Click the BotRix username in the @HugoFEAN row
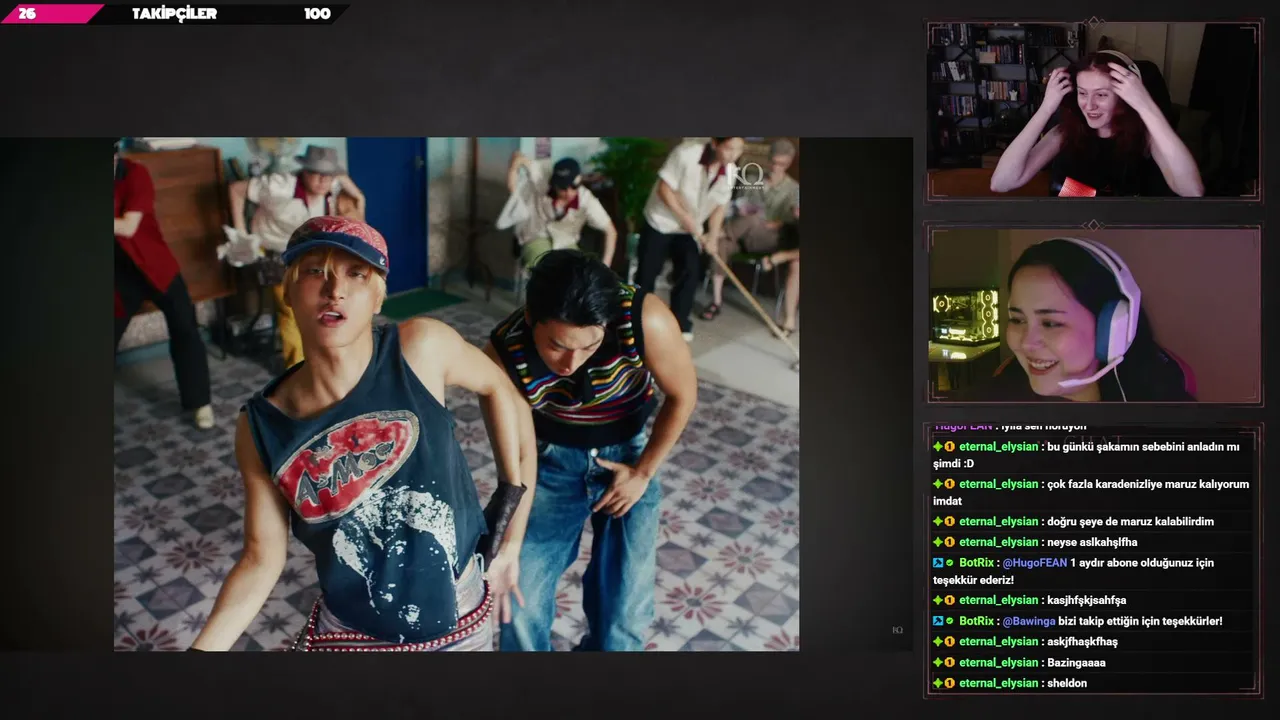The image size is (1280, 720). (x=977, y=563)
